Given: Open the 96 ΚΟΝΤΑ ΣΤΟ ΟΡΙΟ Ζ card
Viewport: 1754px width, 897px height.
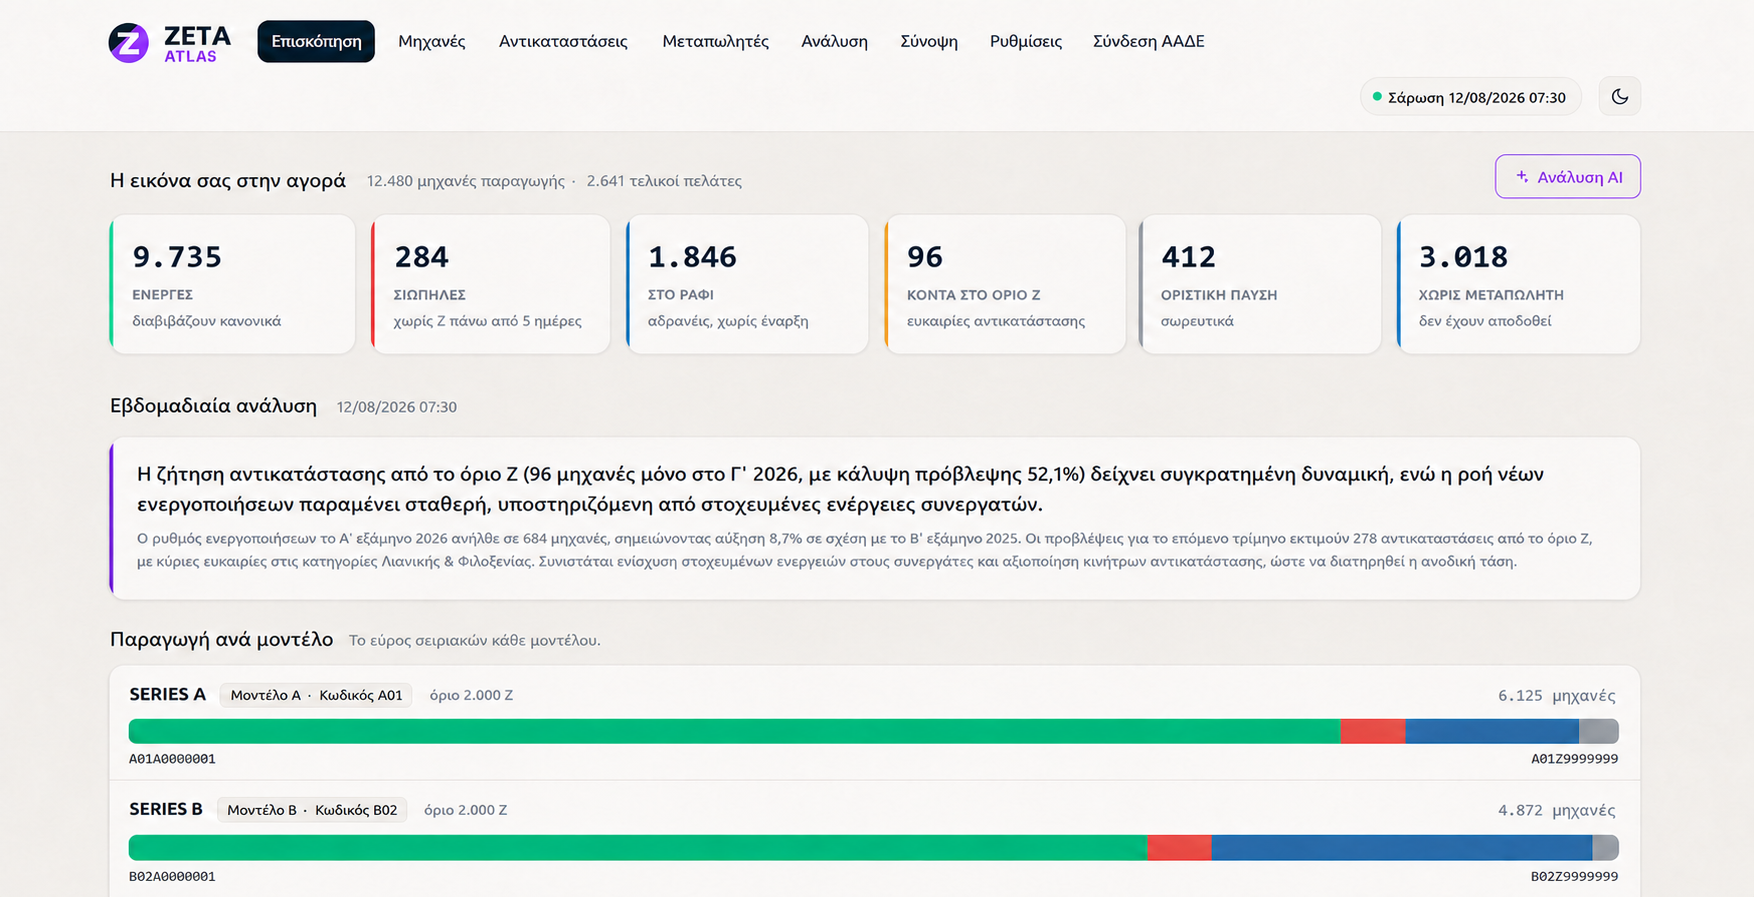Looking at the screenshot, I should [x=1005, y=284].
